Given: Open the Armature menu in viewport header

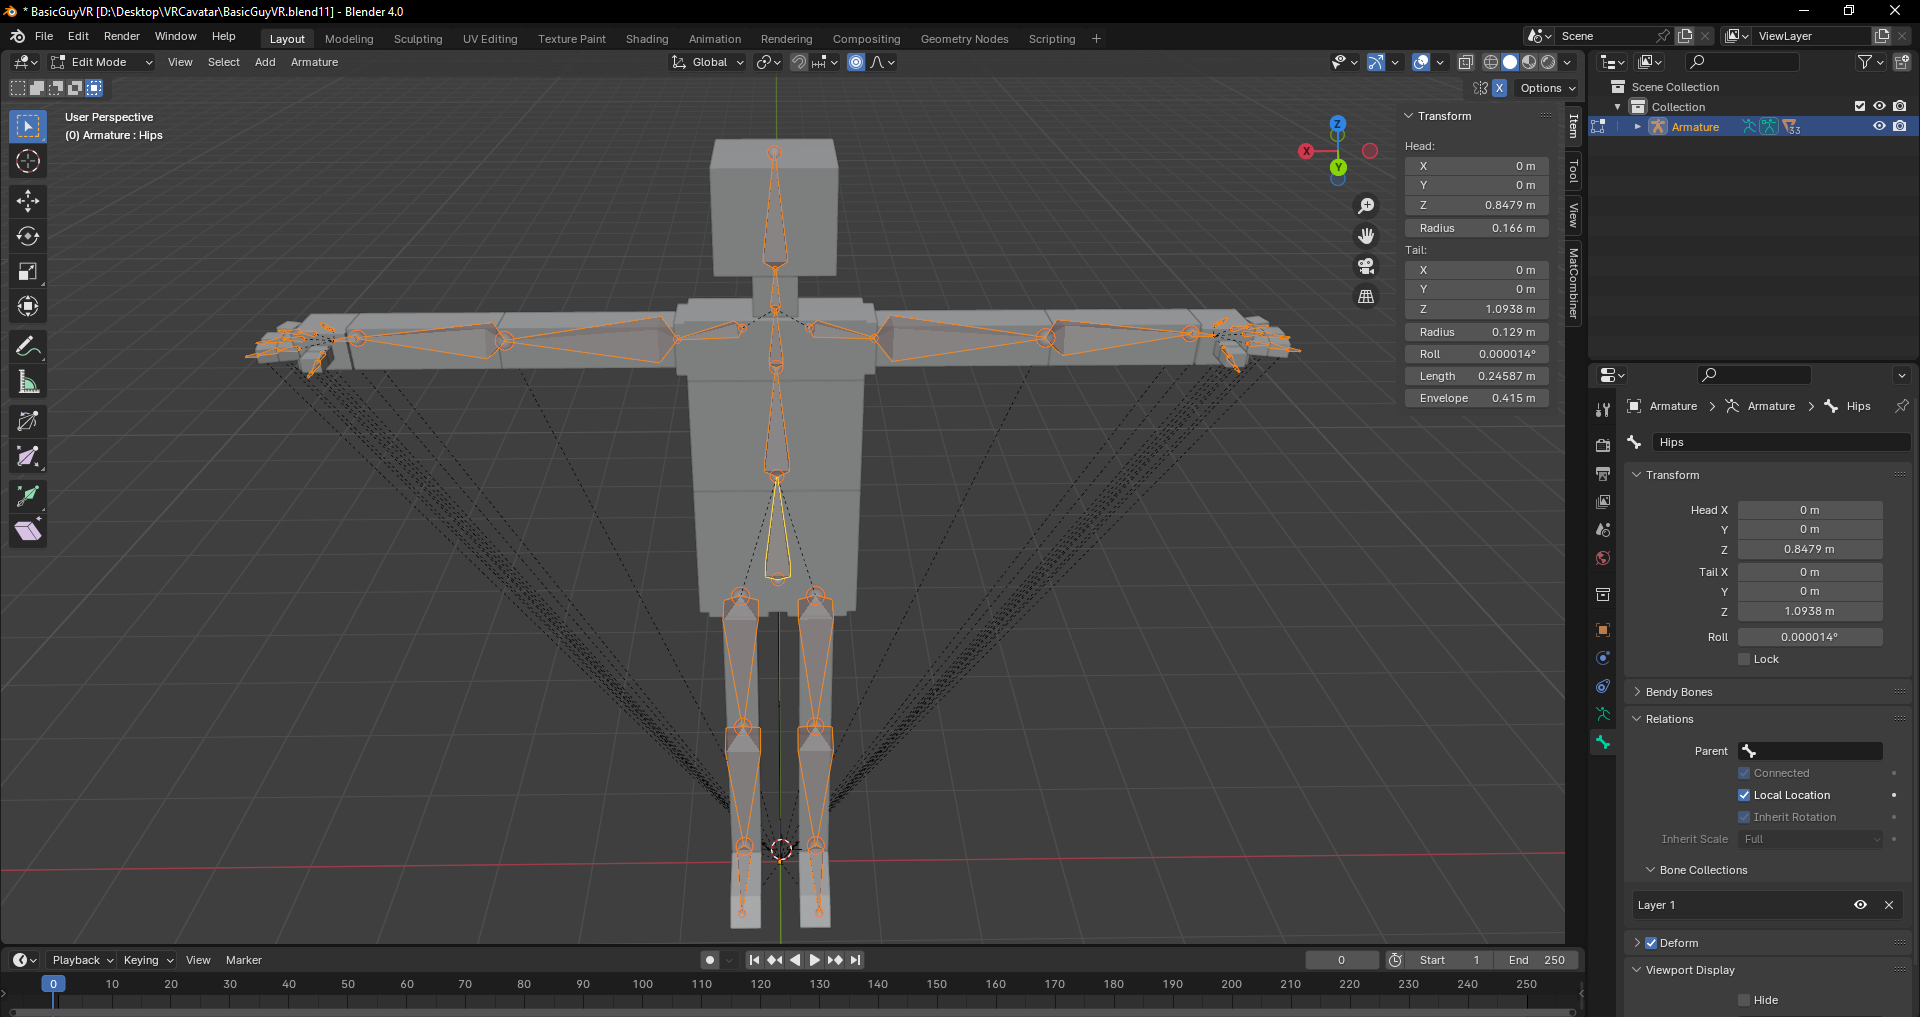Looking at the screenshot, I should [314, 62].
